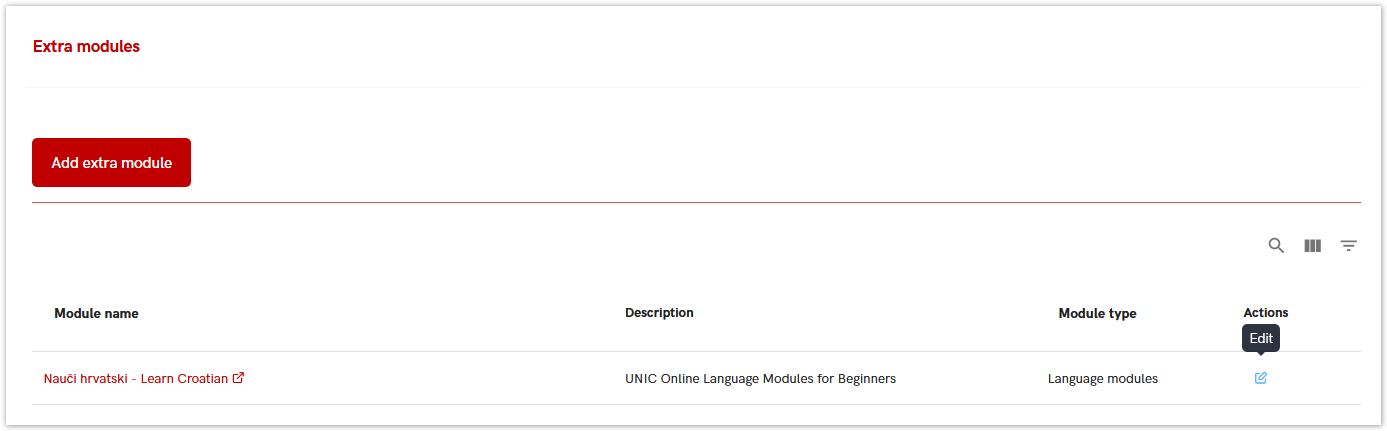Open the table search icon

[x=1276, y=246]
